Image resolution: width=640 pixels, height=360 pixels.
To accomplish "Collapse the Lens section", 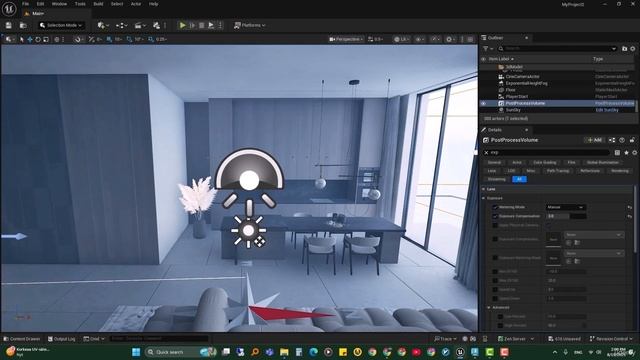I will [x=484, y=189].
